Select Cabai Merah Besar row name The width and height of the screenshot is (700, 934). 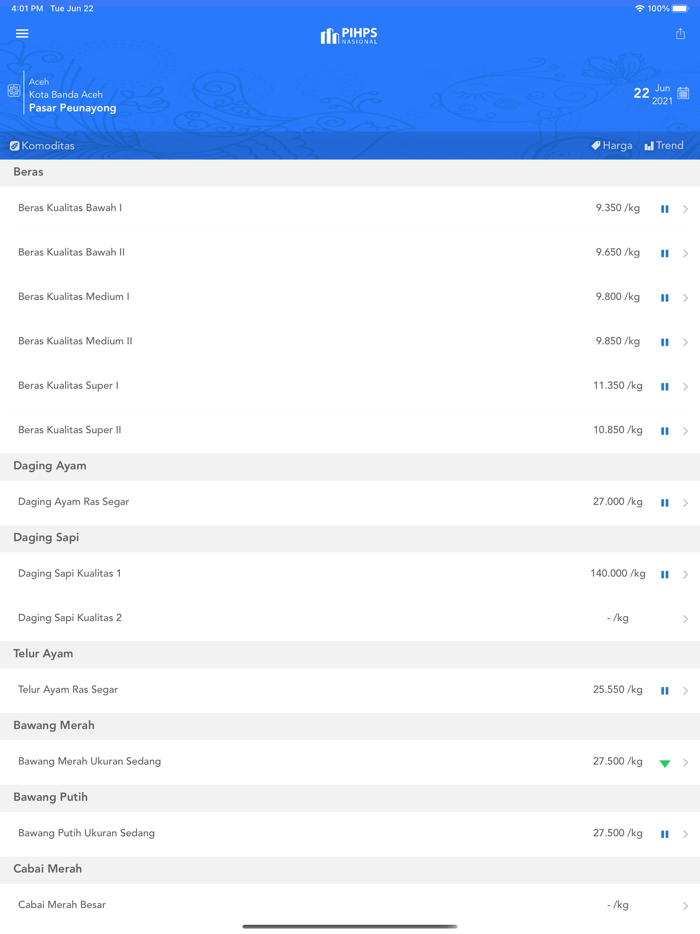[x=62, y=904]
